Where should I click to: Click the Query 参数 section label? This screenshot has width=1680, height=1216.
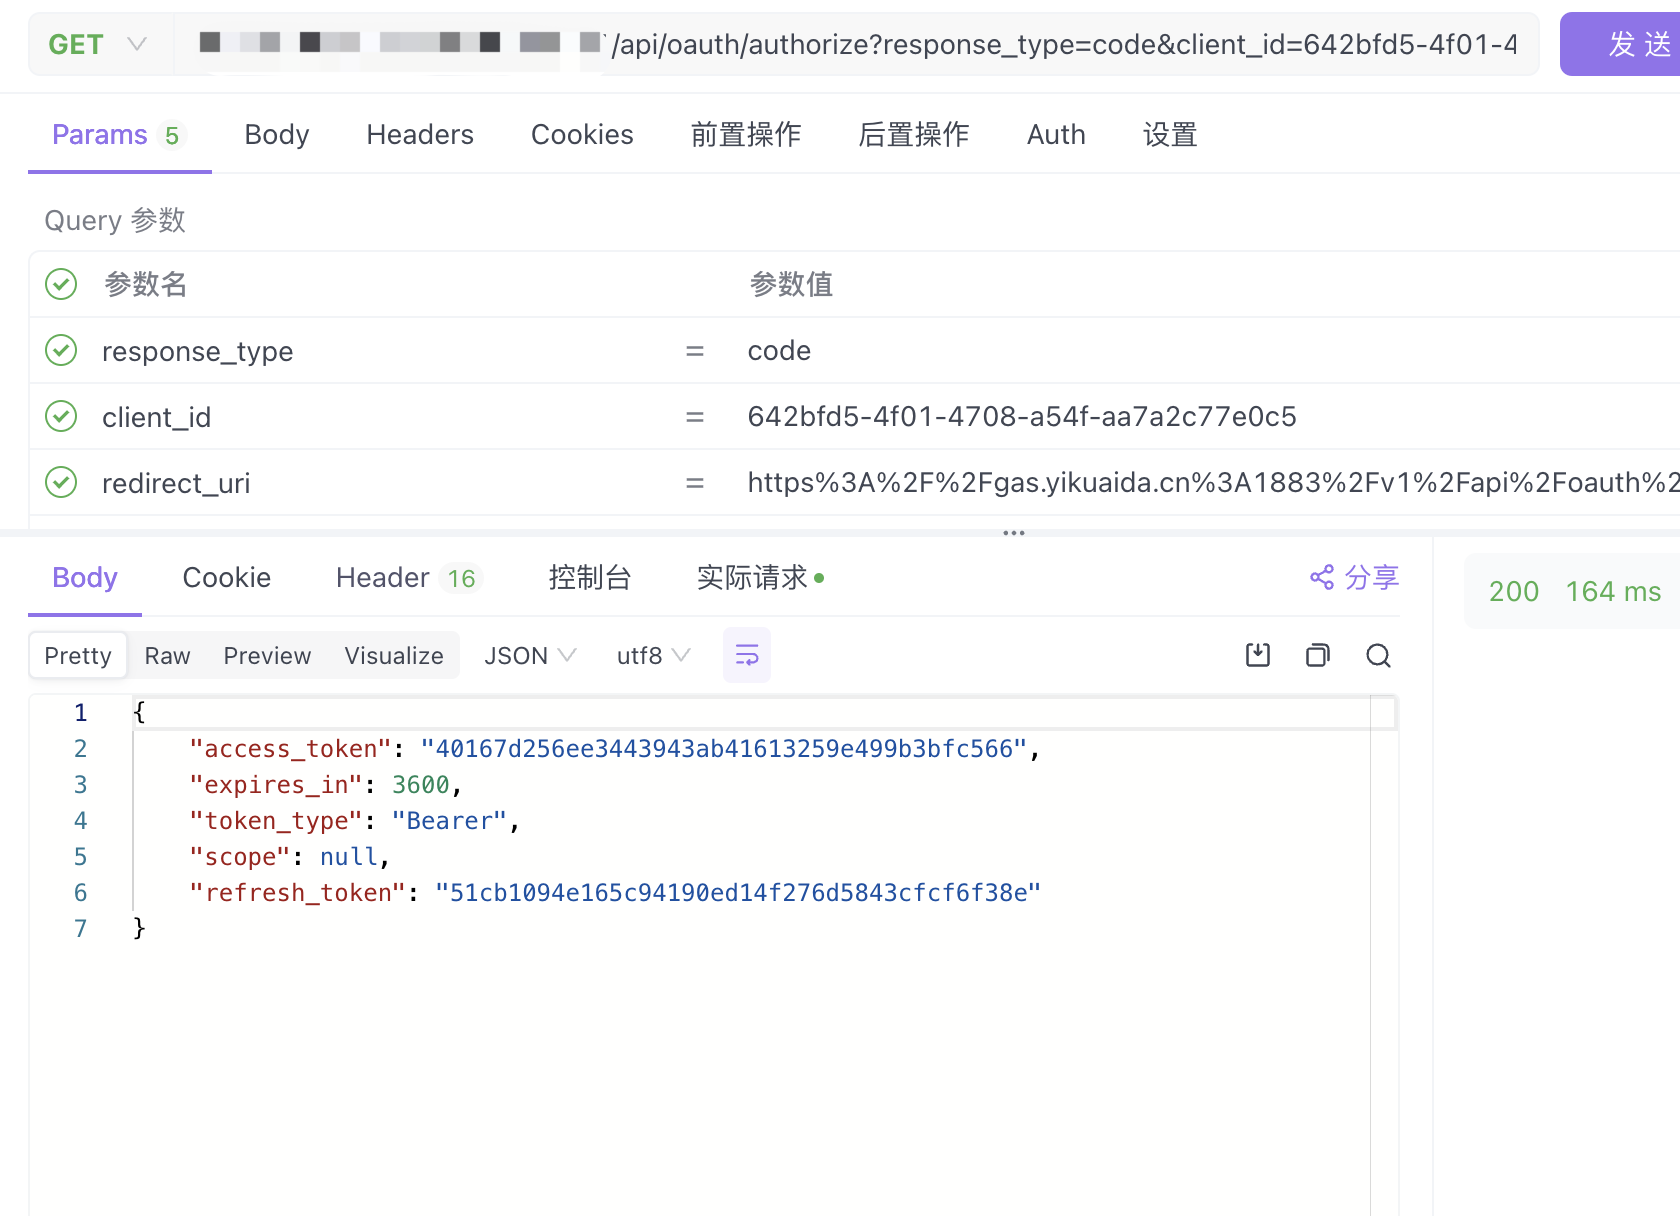click(115, 221)
